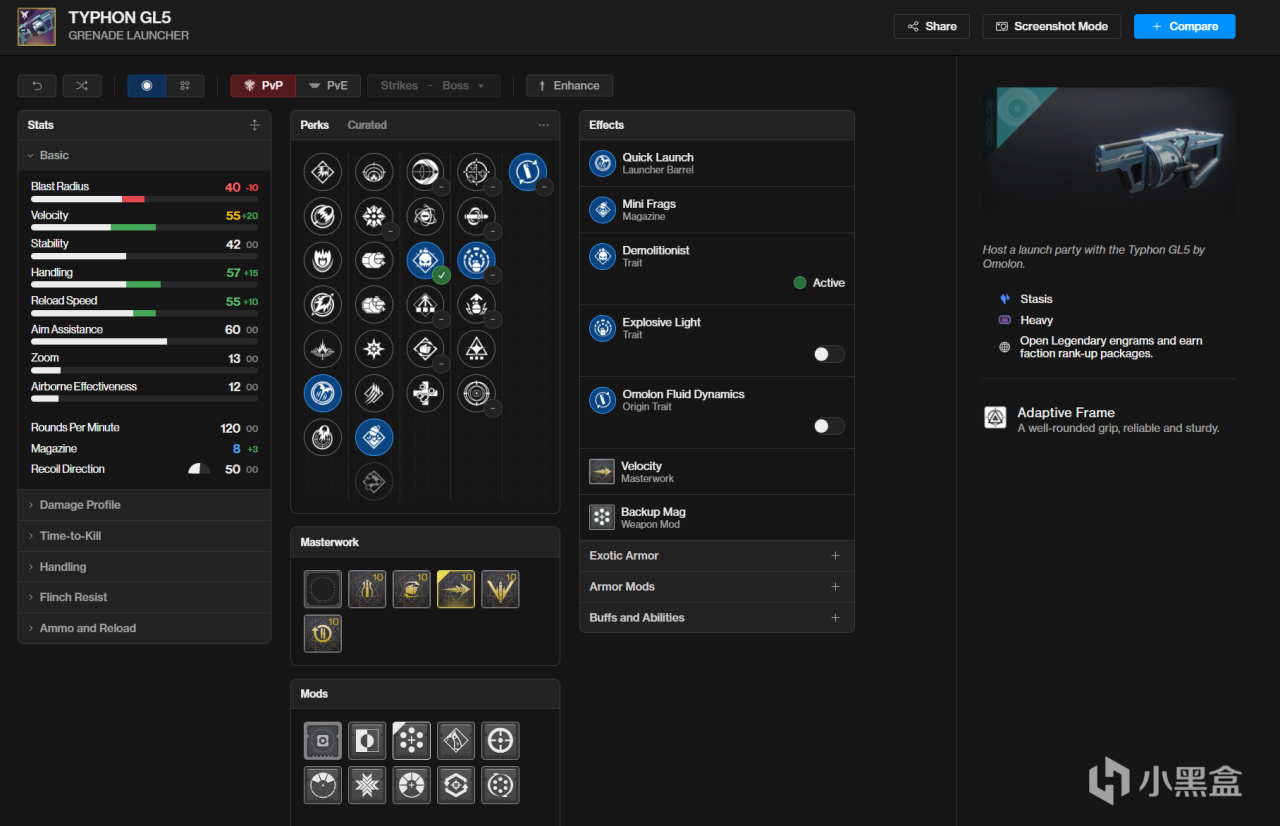Click the randomize shuffle button
This screenshot has width=1280, height=826.
[82, 86]
